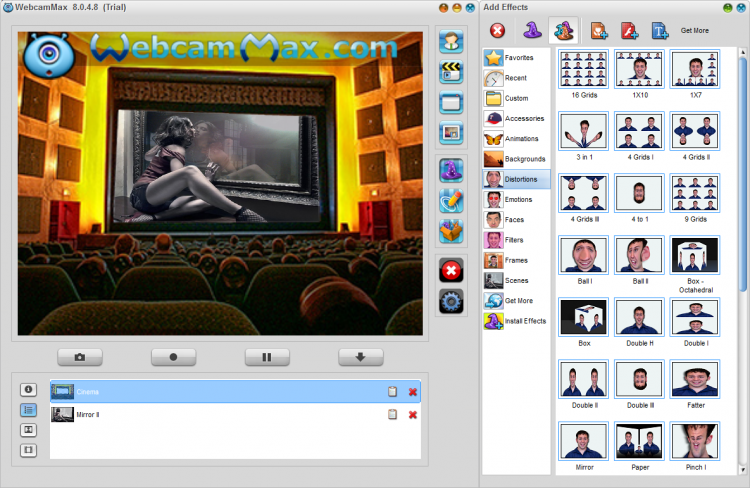Open the Custom category
The height and width of the screenshot is (488, 750).
pos(516,98)
